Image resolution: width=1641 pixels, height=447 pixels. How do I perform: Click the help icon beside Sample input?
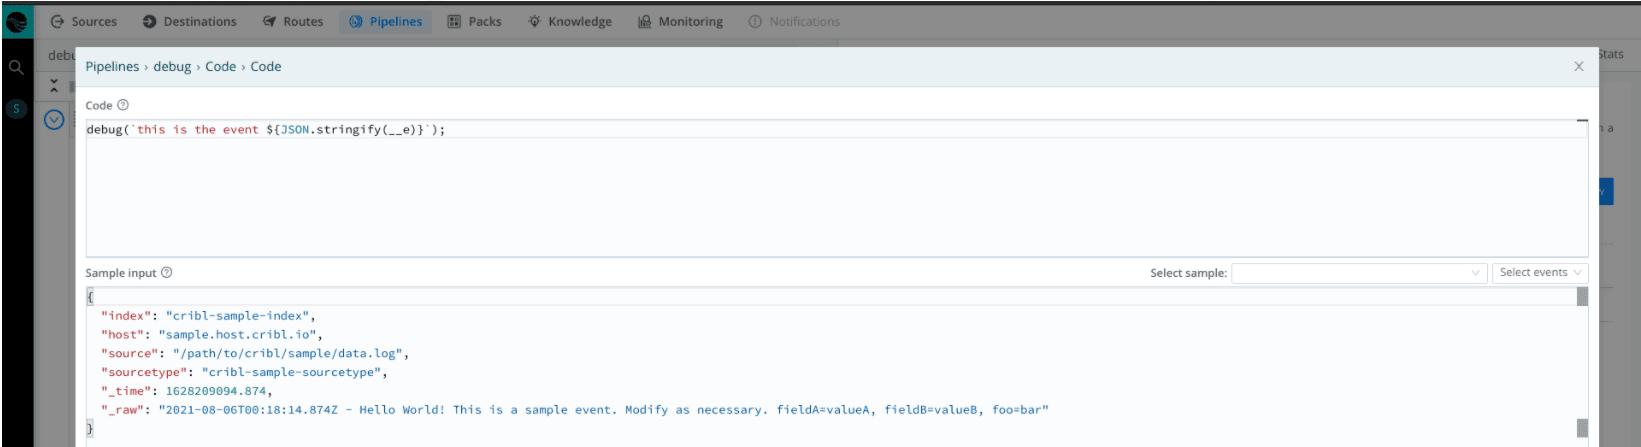tap(167, 273)
